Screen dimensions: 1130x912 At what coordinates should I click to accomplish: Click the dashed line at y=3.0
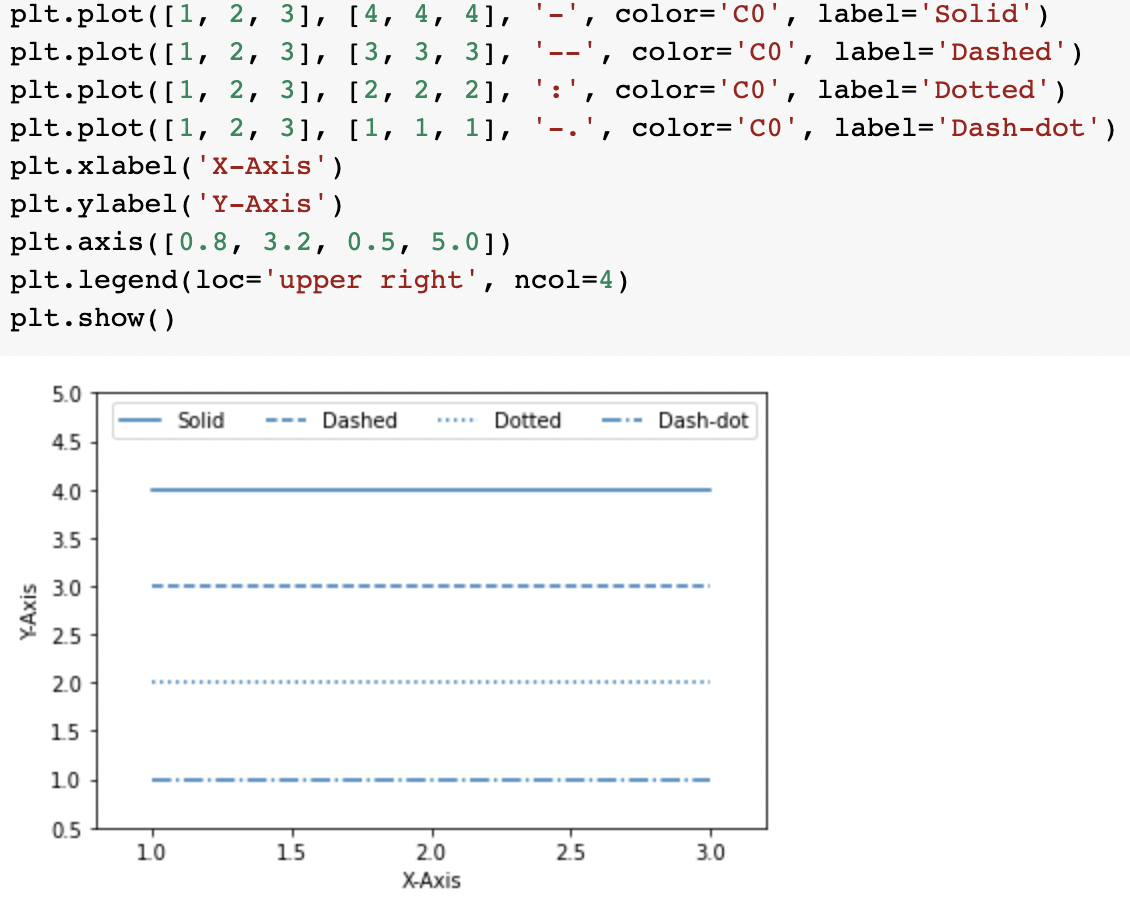point(431,586)
